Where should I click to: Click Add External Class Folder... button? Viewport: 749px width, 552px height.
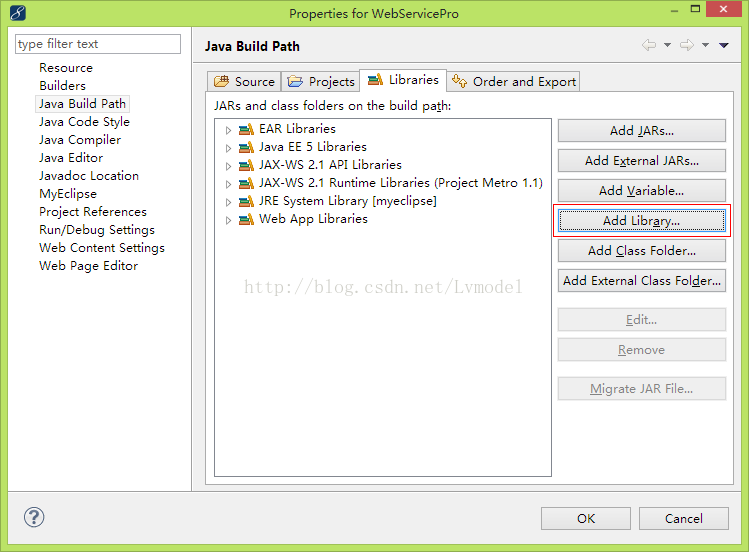coord(642,281)
